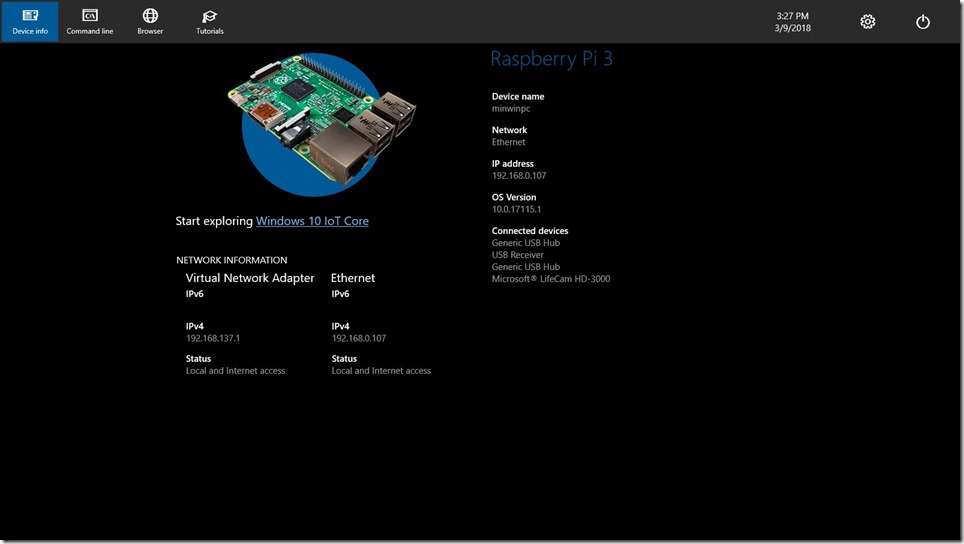The width and height of the screenshot is (964, 544).
Task: Select the device name minwinpc
Action: [x=511, y=109]
